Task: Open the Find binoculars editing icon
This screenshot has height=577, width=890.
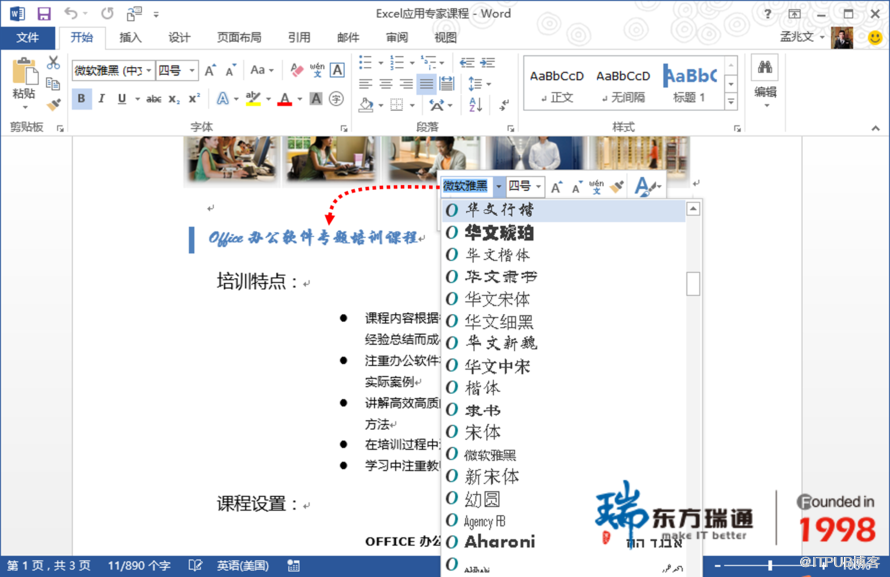Action: tap(765, 68)
